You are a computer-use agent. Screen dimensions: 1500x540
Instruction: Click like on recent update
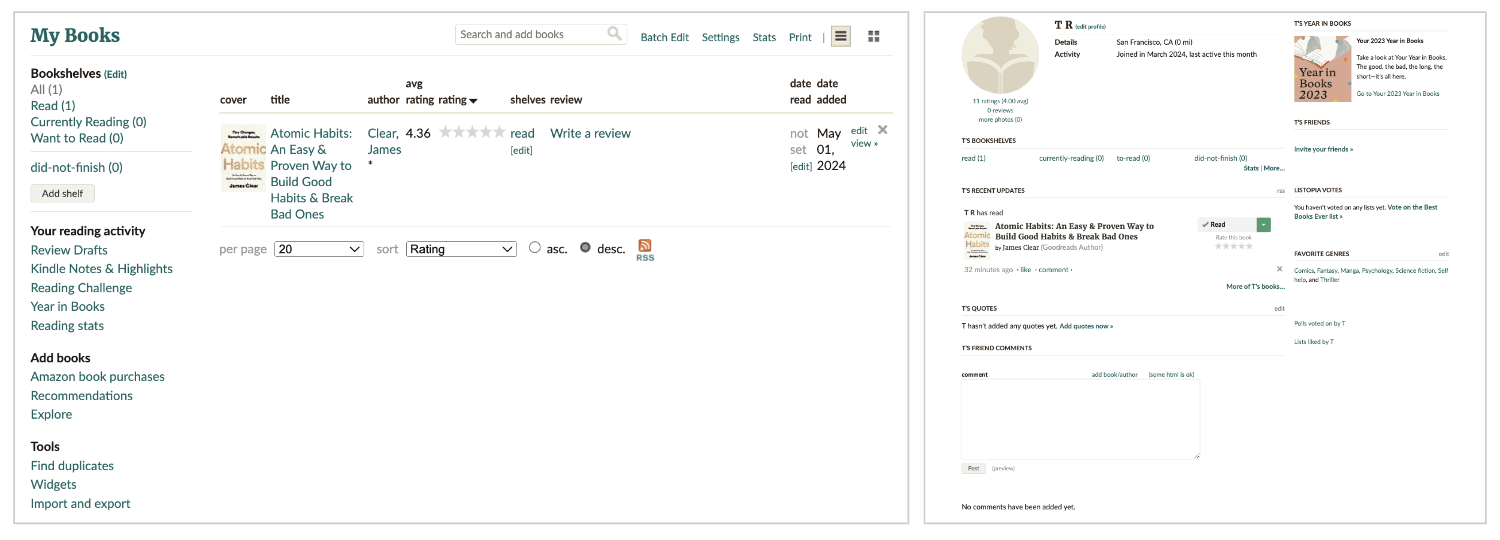pyautogui.click(x=1025, y=270)
